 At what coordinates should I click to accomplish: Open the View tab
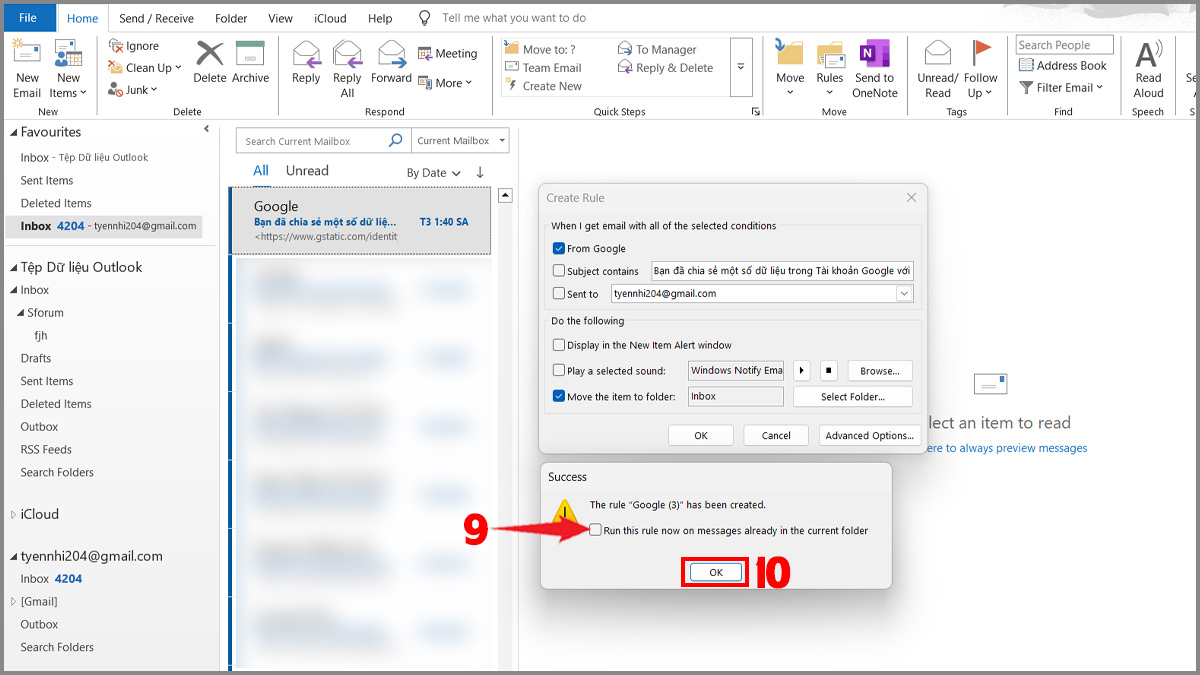pos(281,18)
